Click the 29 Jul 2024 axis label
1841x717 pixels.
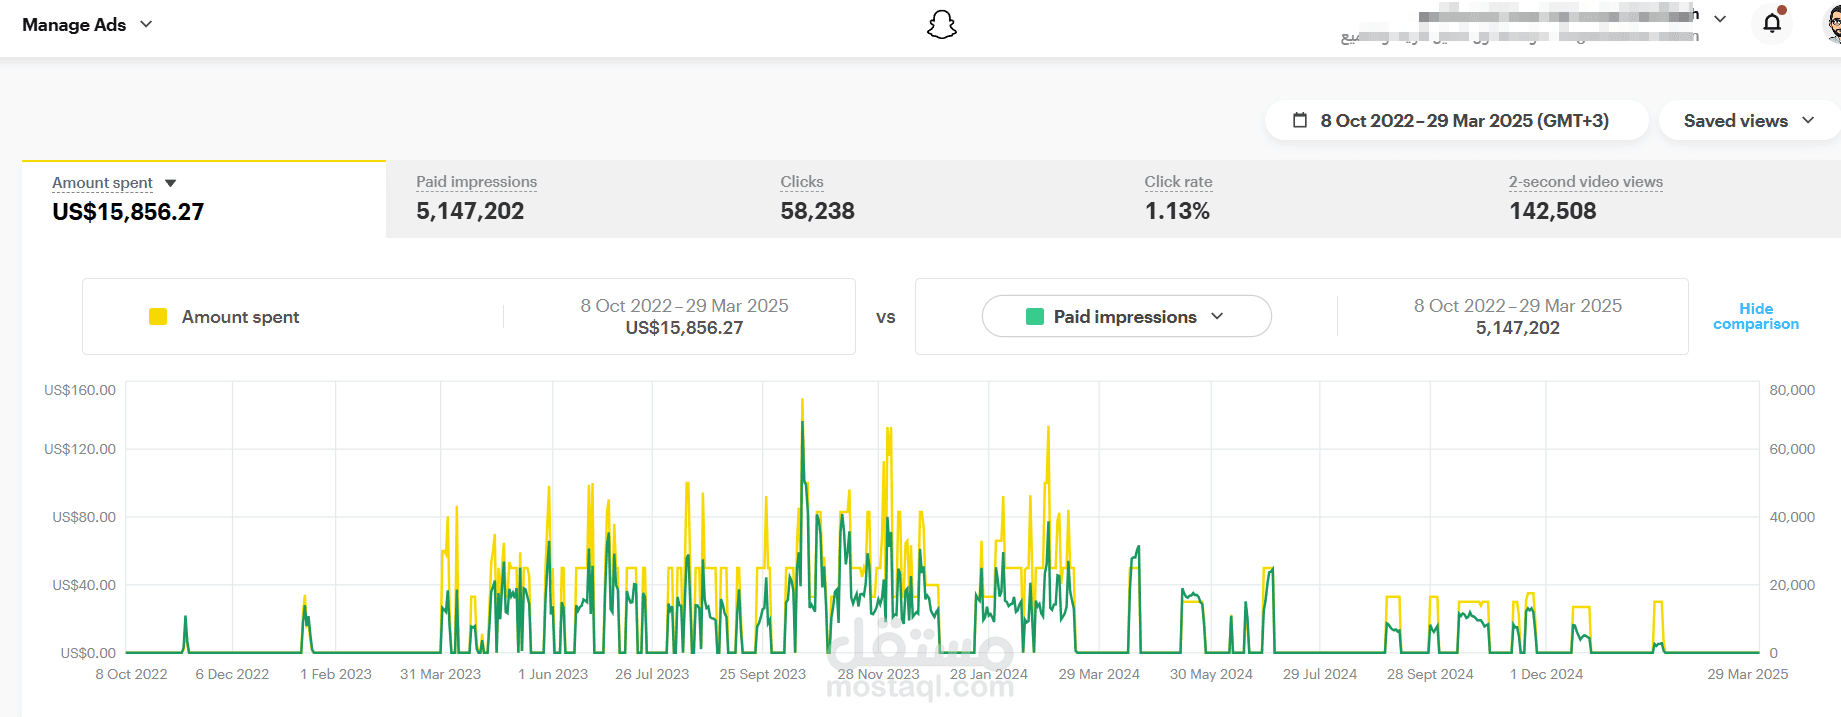click(x=1320, y=674)
